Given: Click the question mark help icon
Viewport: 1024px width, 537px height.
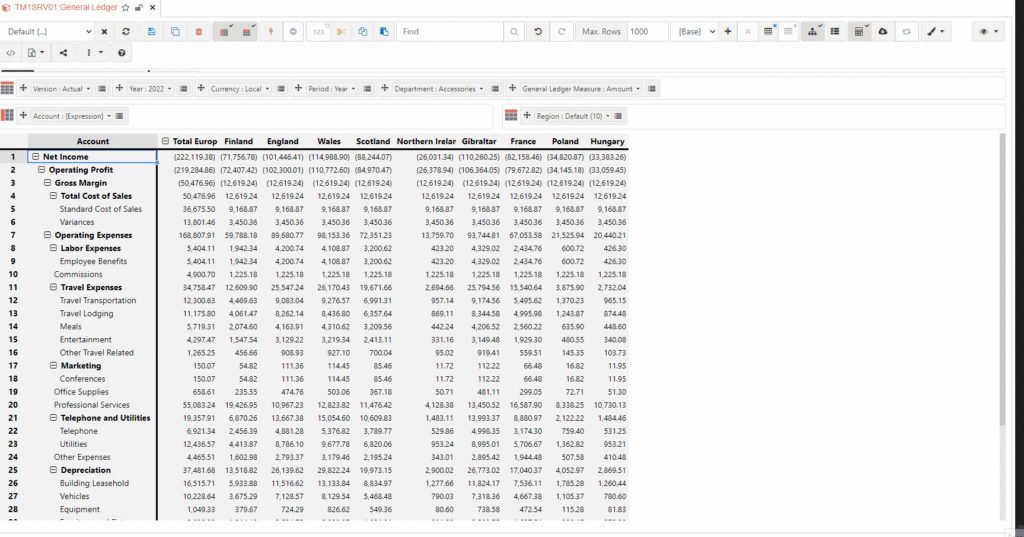Looking at the screenshot, I should coord(121,52).
